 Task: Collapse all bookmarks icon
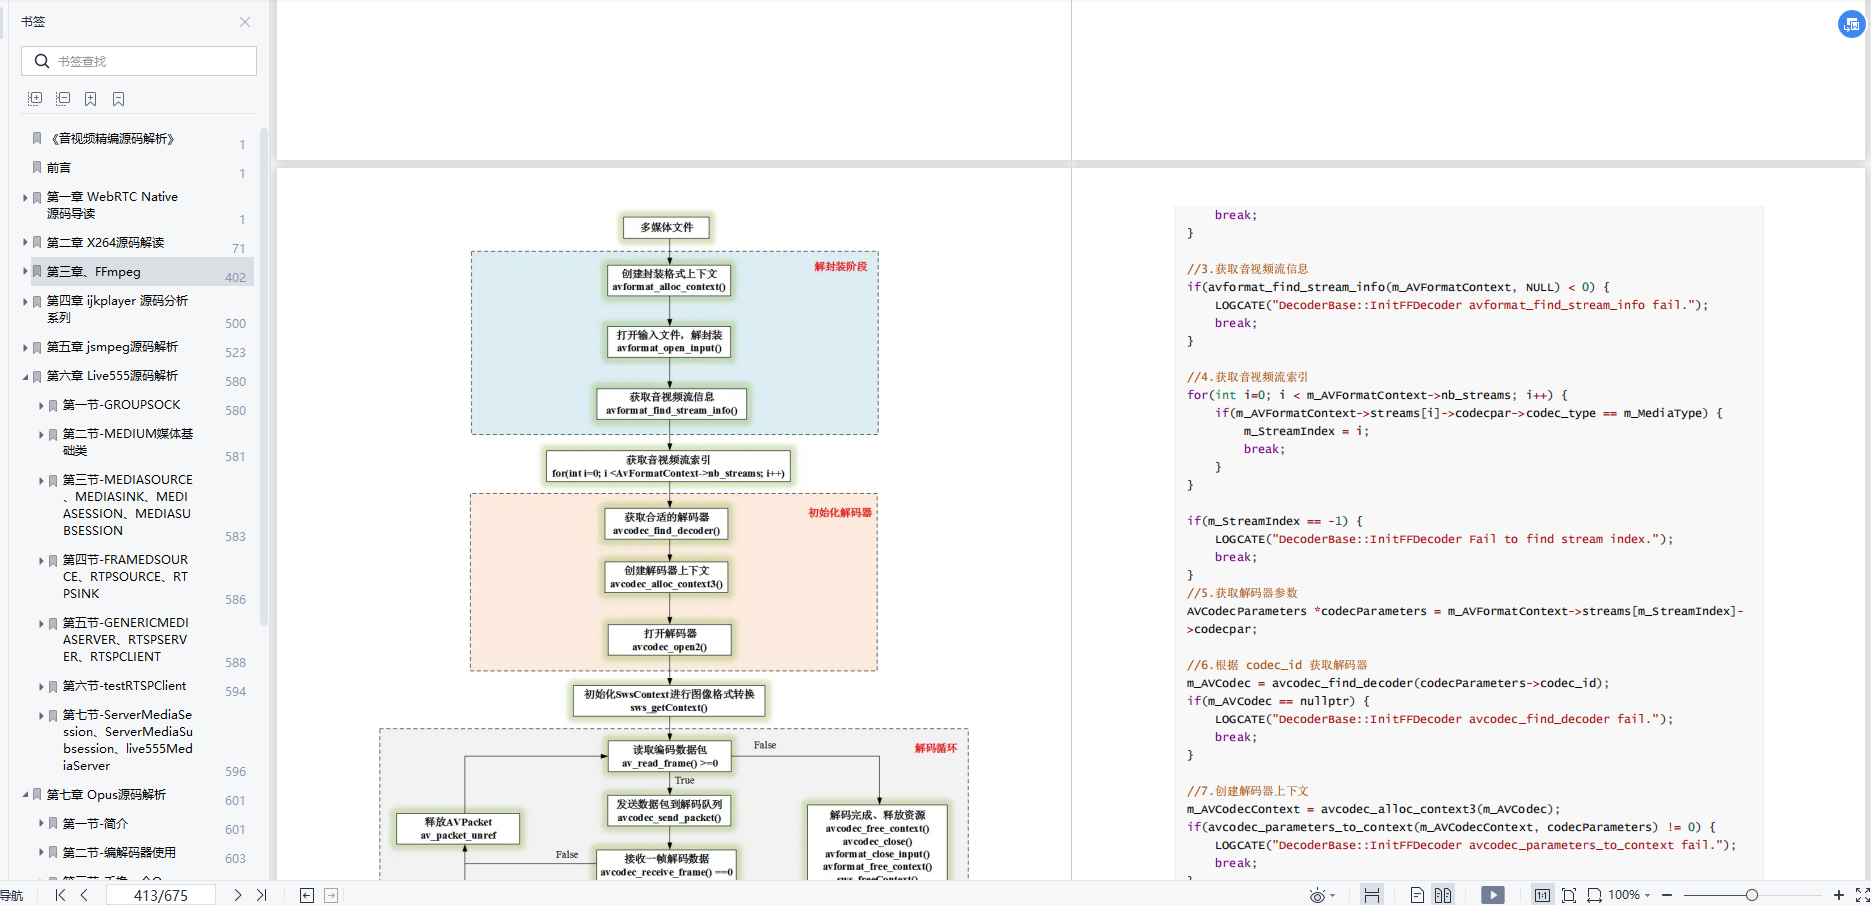[63, 99]
